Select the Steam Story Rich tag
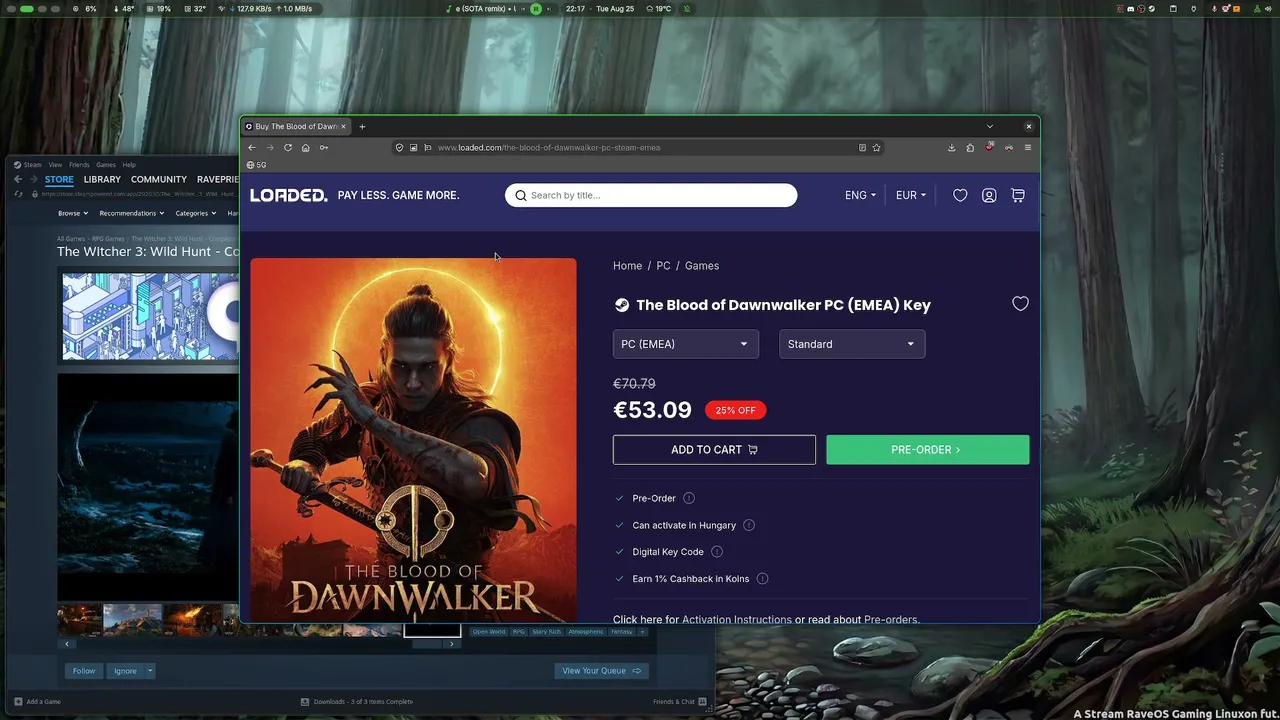The height and width of the screenshot is (720, 1280). tap(546, 632)
